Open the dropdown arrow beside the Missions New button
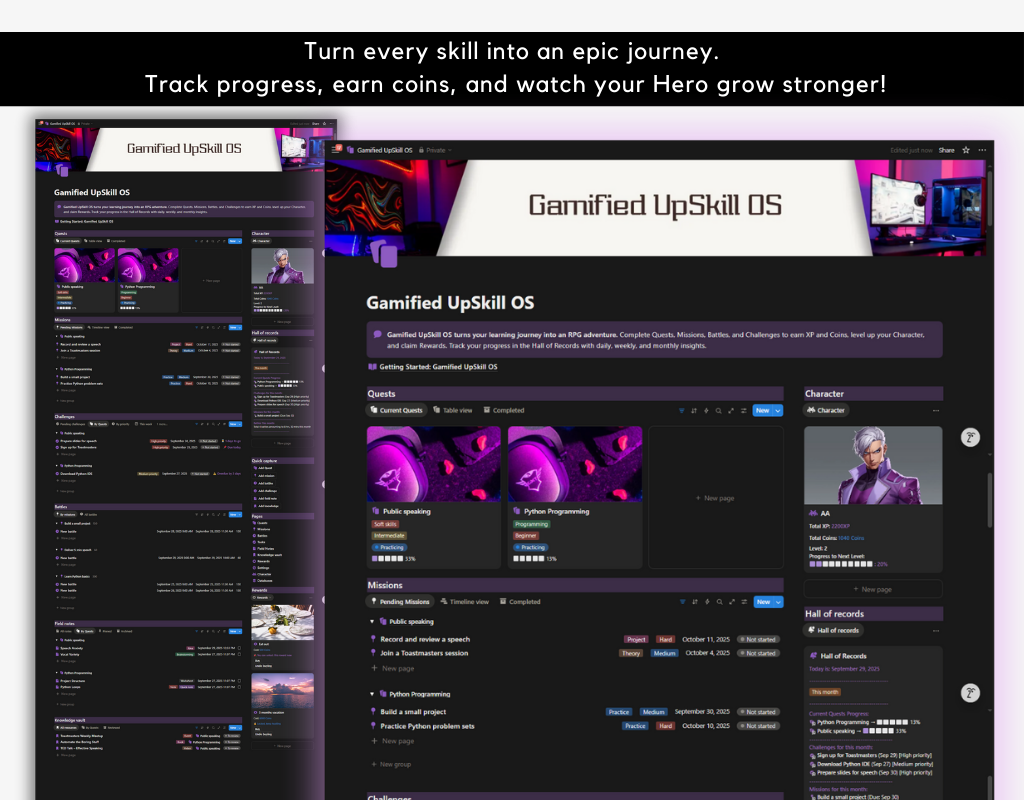The width and height of the screenshot is (1024, 800). click(x=778, y=602)
